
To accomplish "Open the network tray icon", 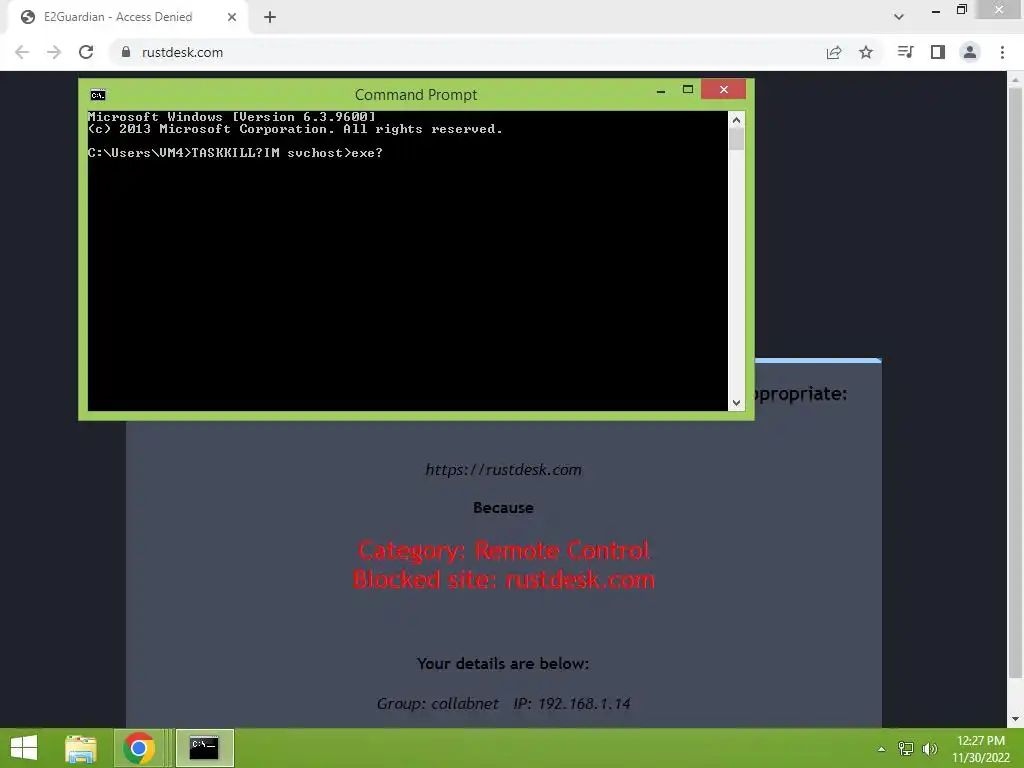I will tap(905, 749).
